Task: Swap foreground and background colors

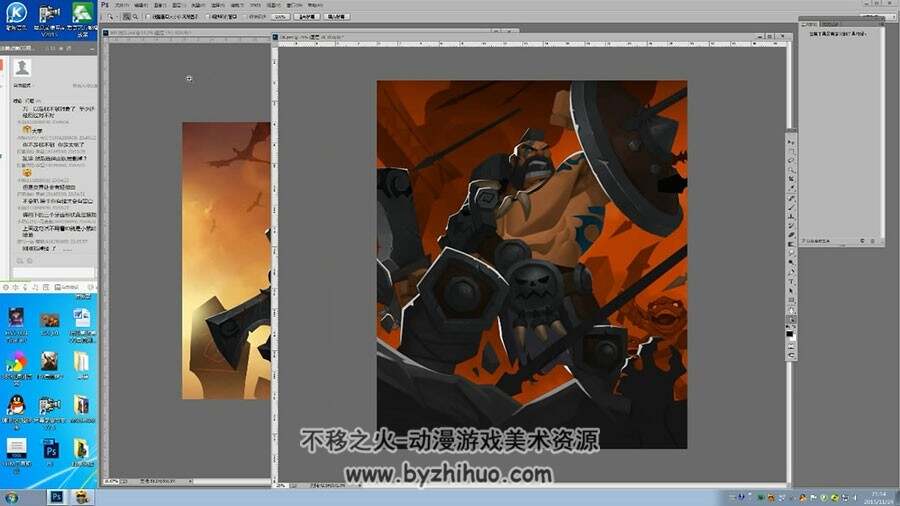Action: pos(794,326)
